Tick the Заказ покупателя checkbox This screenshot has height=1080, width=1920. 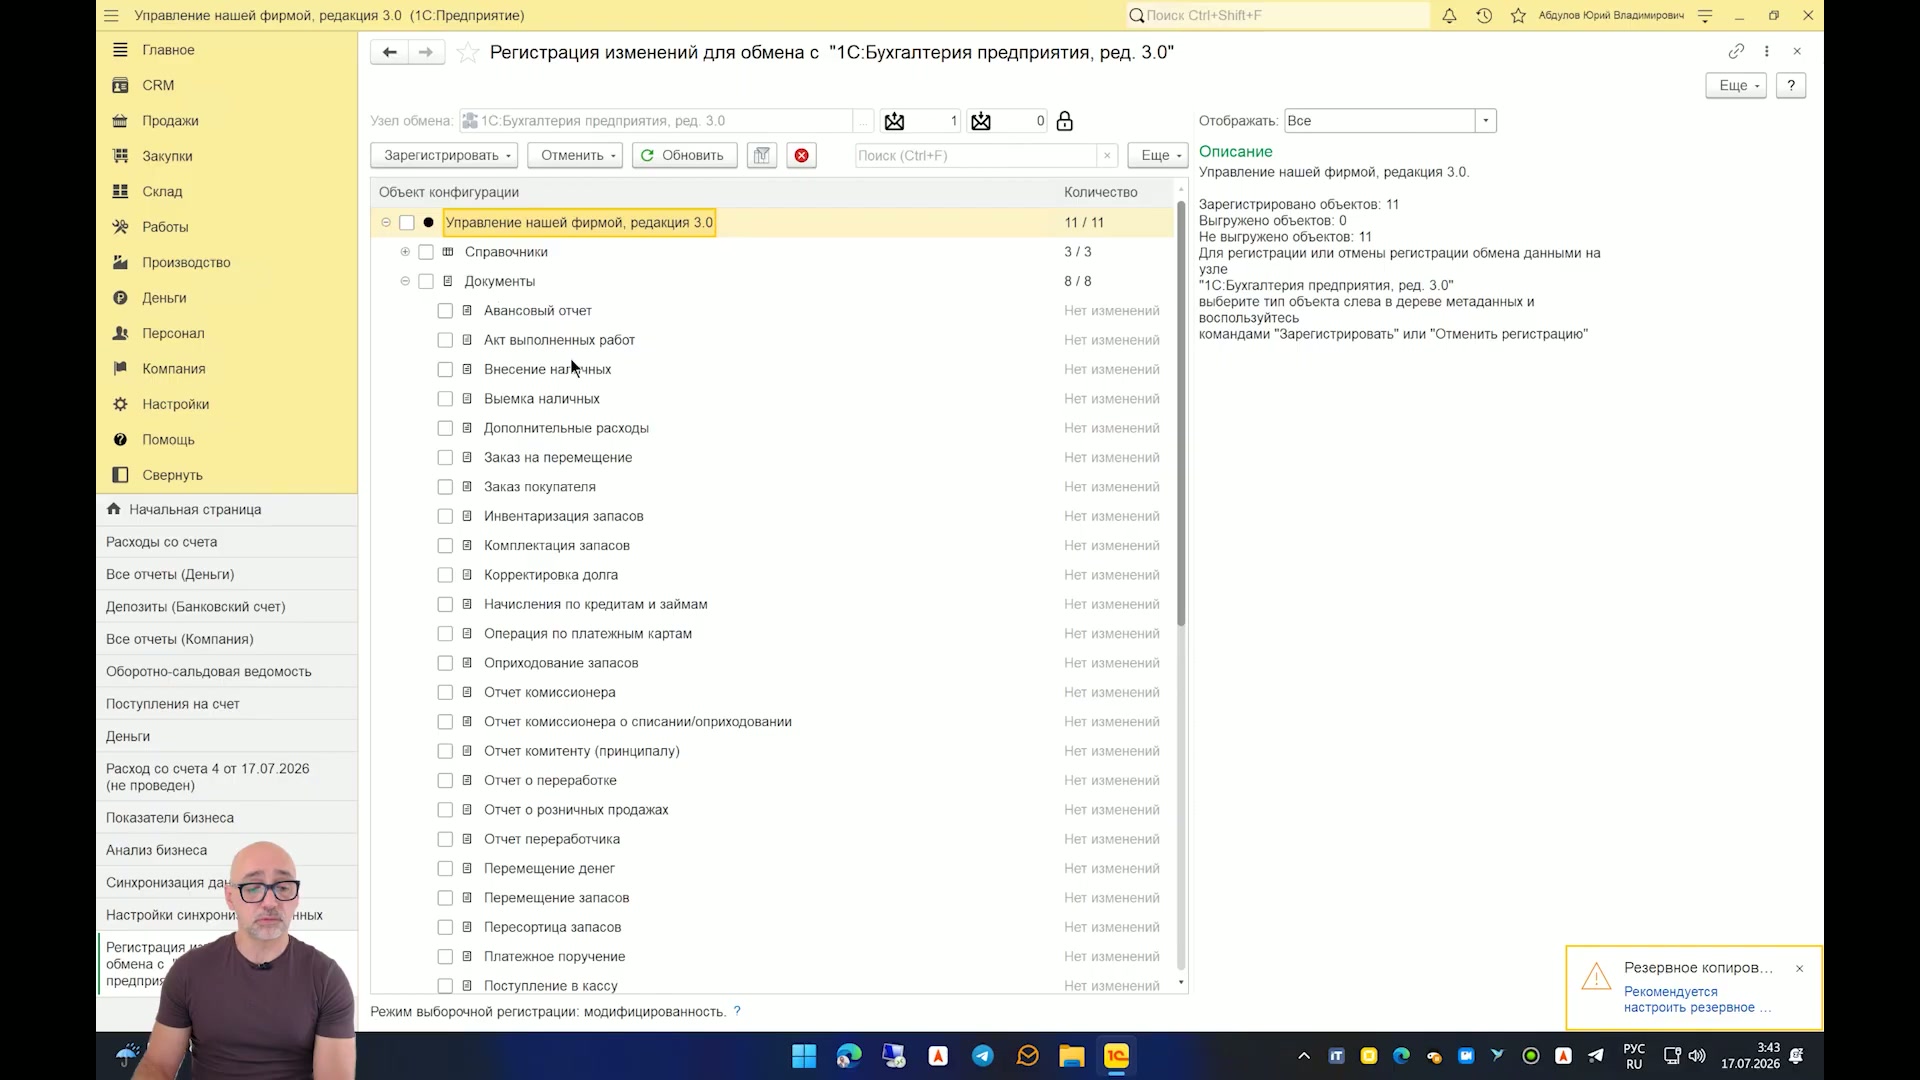pos(445,487)
